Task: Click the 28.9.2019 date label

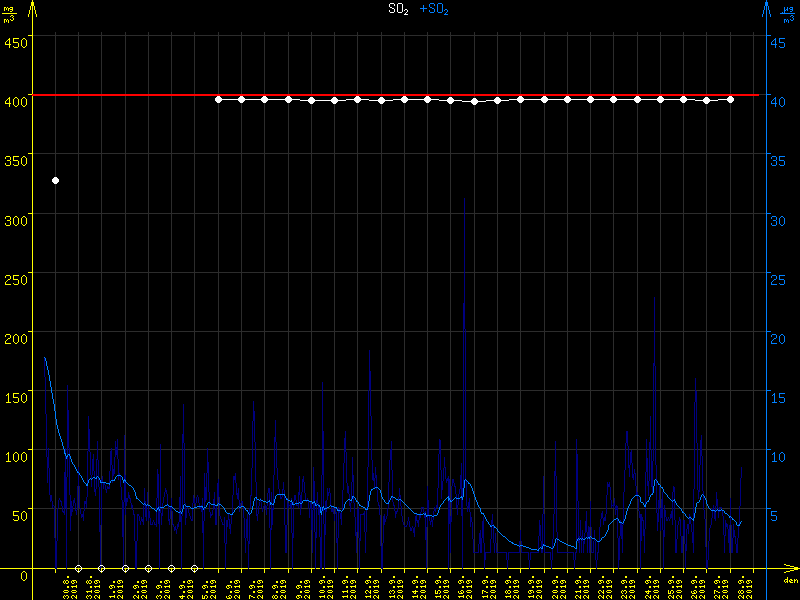Action: pyautogui.click(x=743, y=587)
